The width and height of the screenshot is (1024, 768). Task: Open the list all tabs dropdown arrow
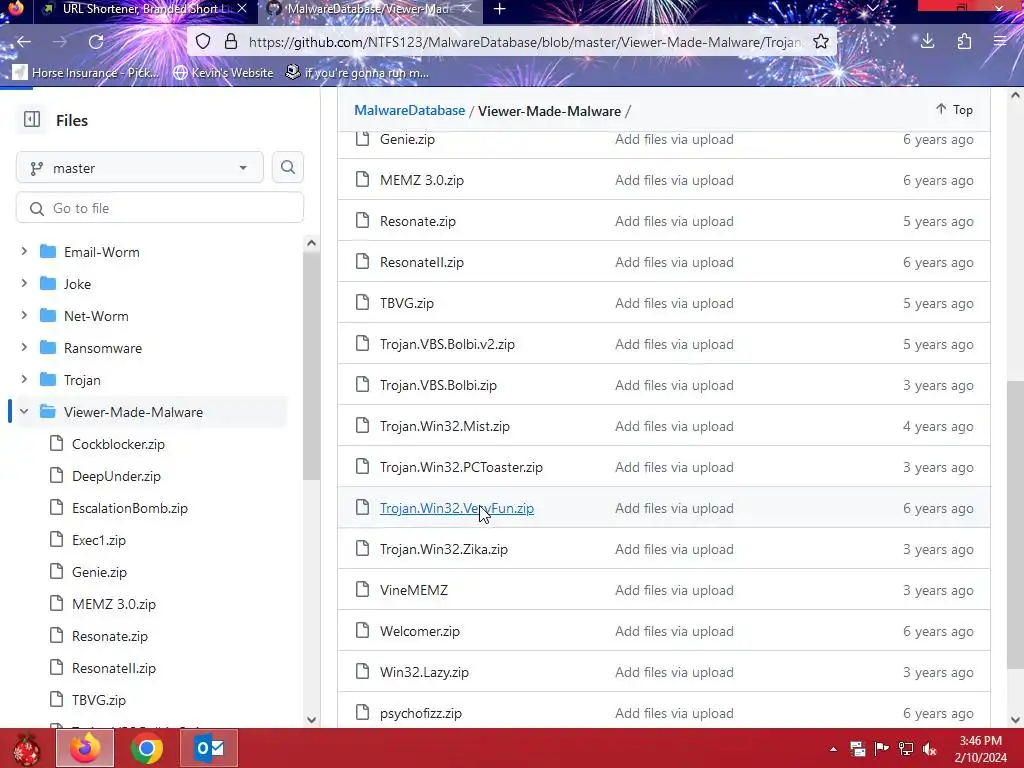pyautogui.click(x=872, y=8)
